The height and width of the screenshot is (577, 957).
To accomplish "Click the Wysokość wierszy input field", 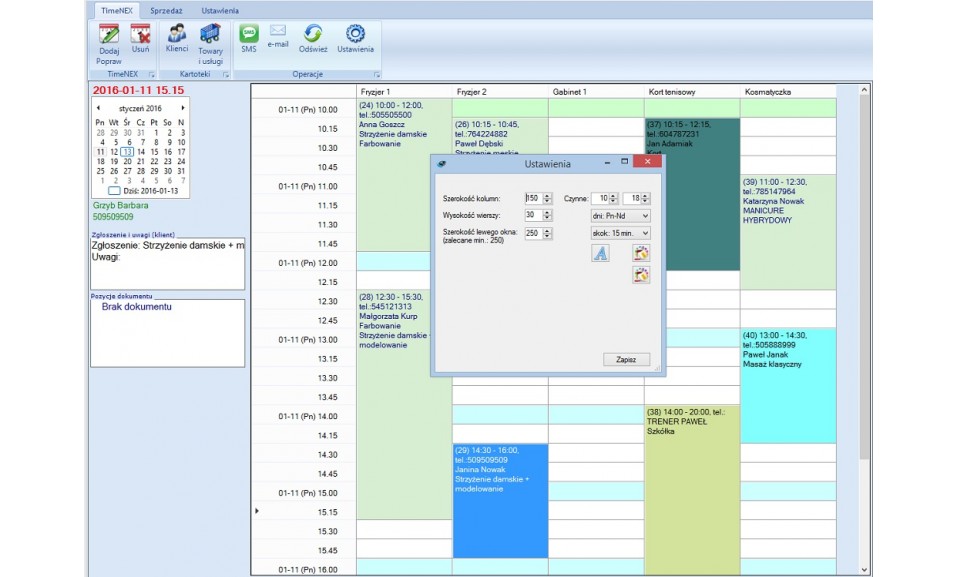I will coord(532,215).
